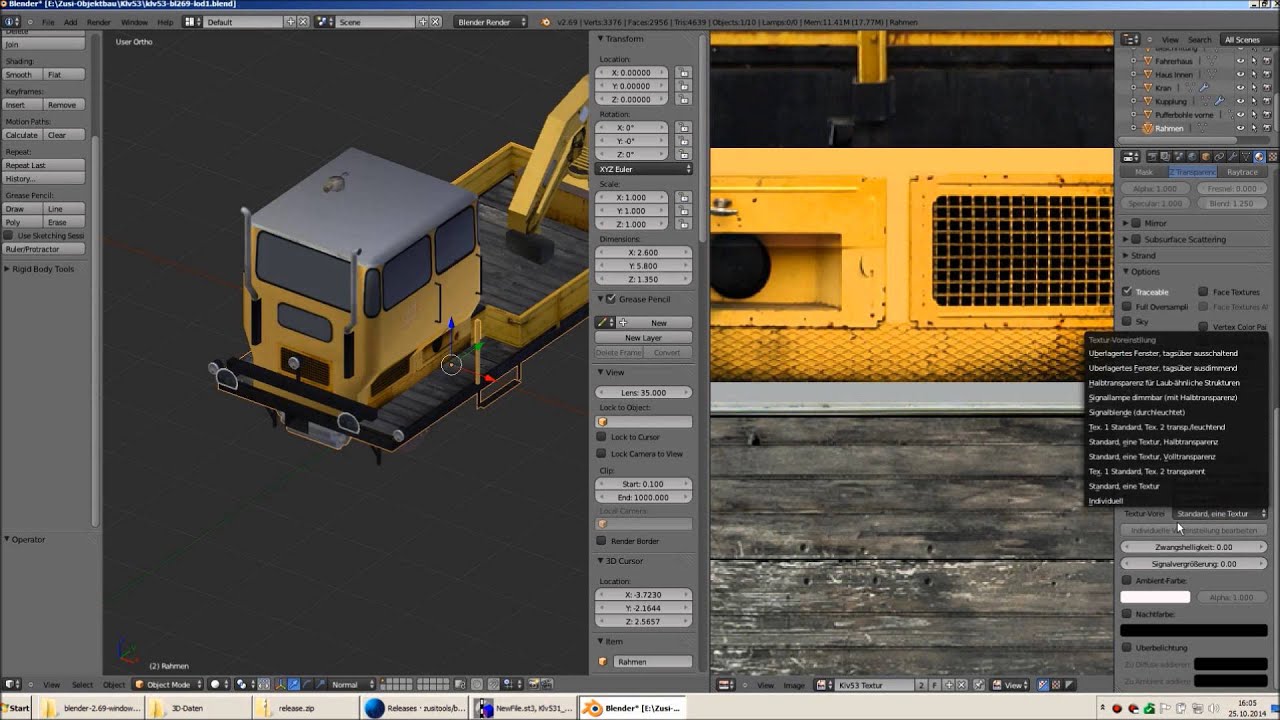The height and width of the screenshot is (720, 1280).
Task: Lock the X location value
Action: click(x=684, y=73)
